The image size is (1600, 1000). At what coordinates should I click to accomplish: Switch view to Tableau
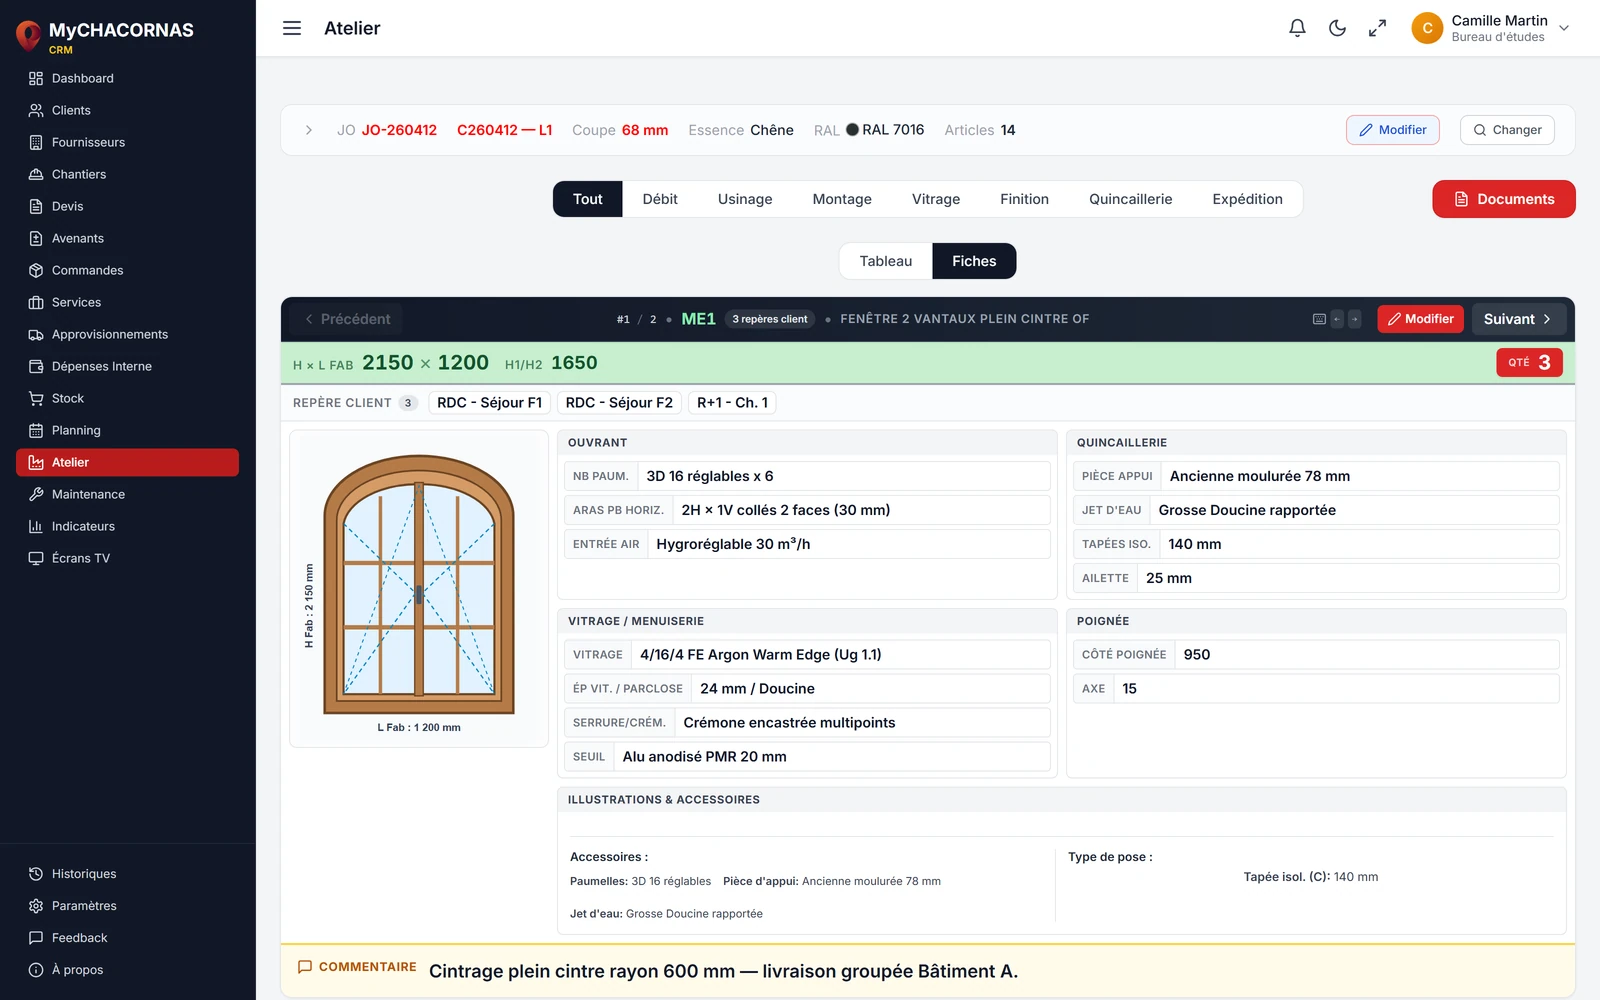point(886,261)
